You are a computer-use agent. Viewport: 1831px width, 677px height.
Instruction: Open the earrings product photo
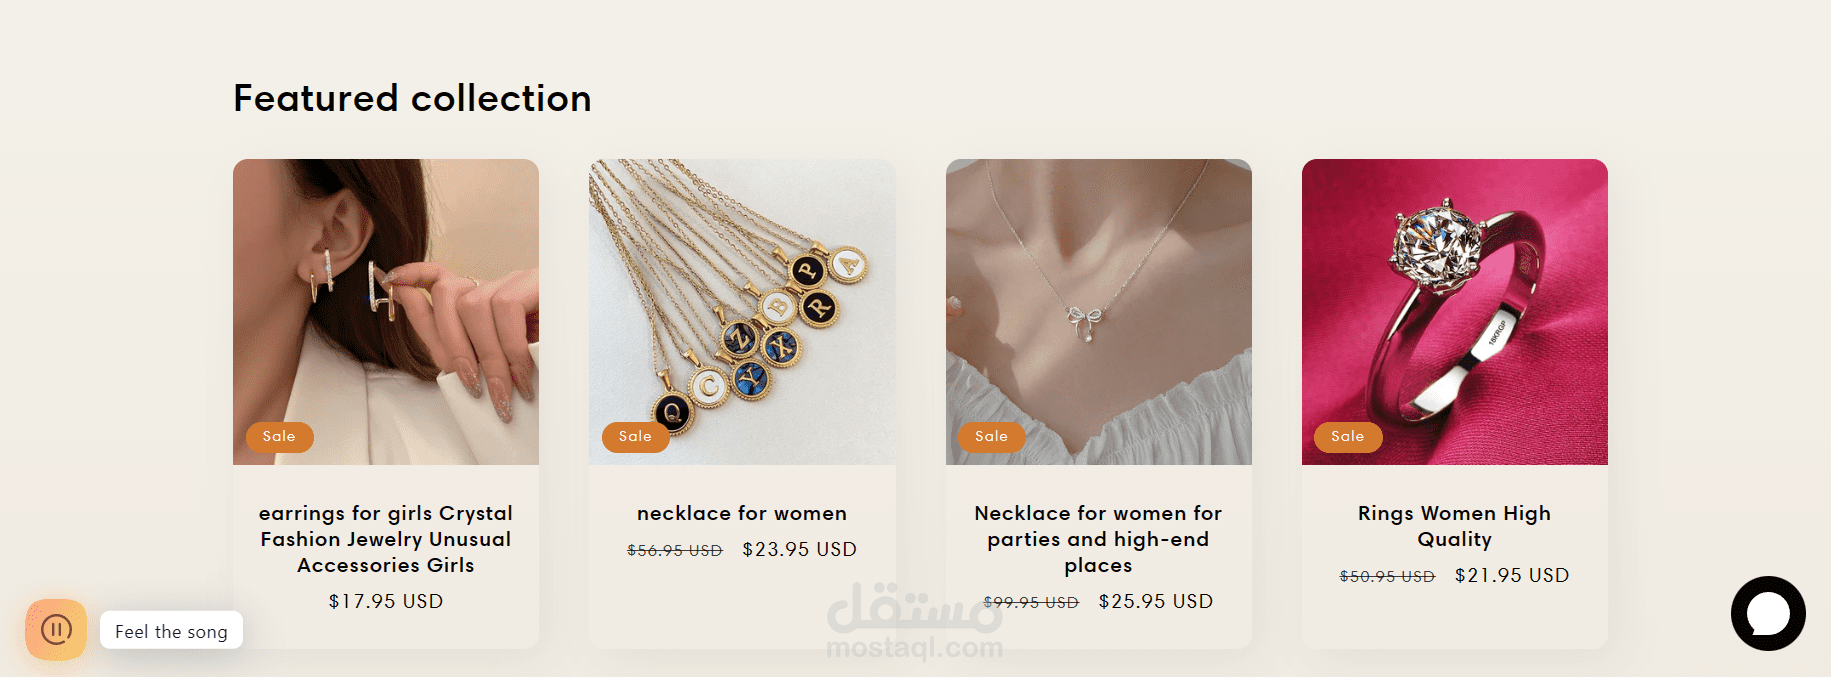386,312
